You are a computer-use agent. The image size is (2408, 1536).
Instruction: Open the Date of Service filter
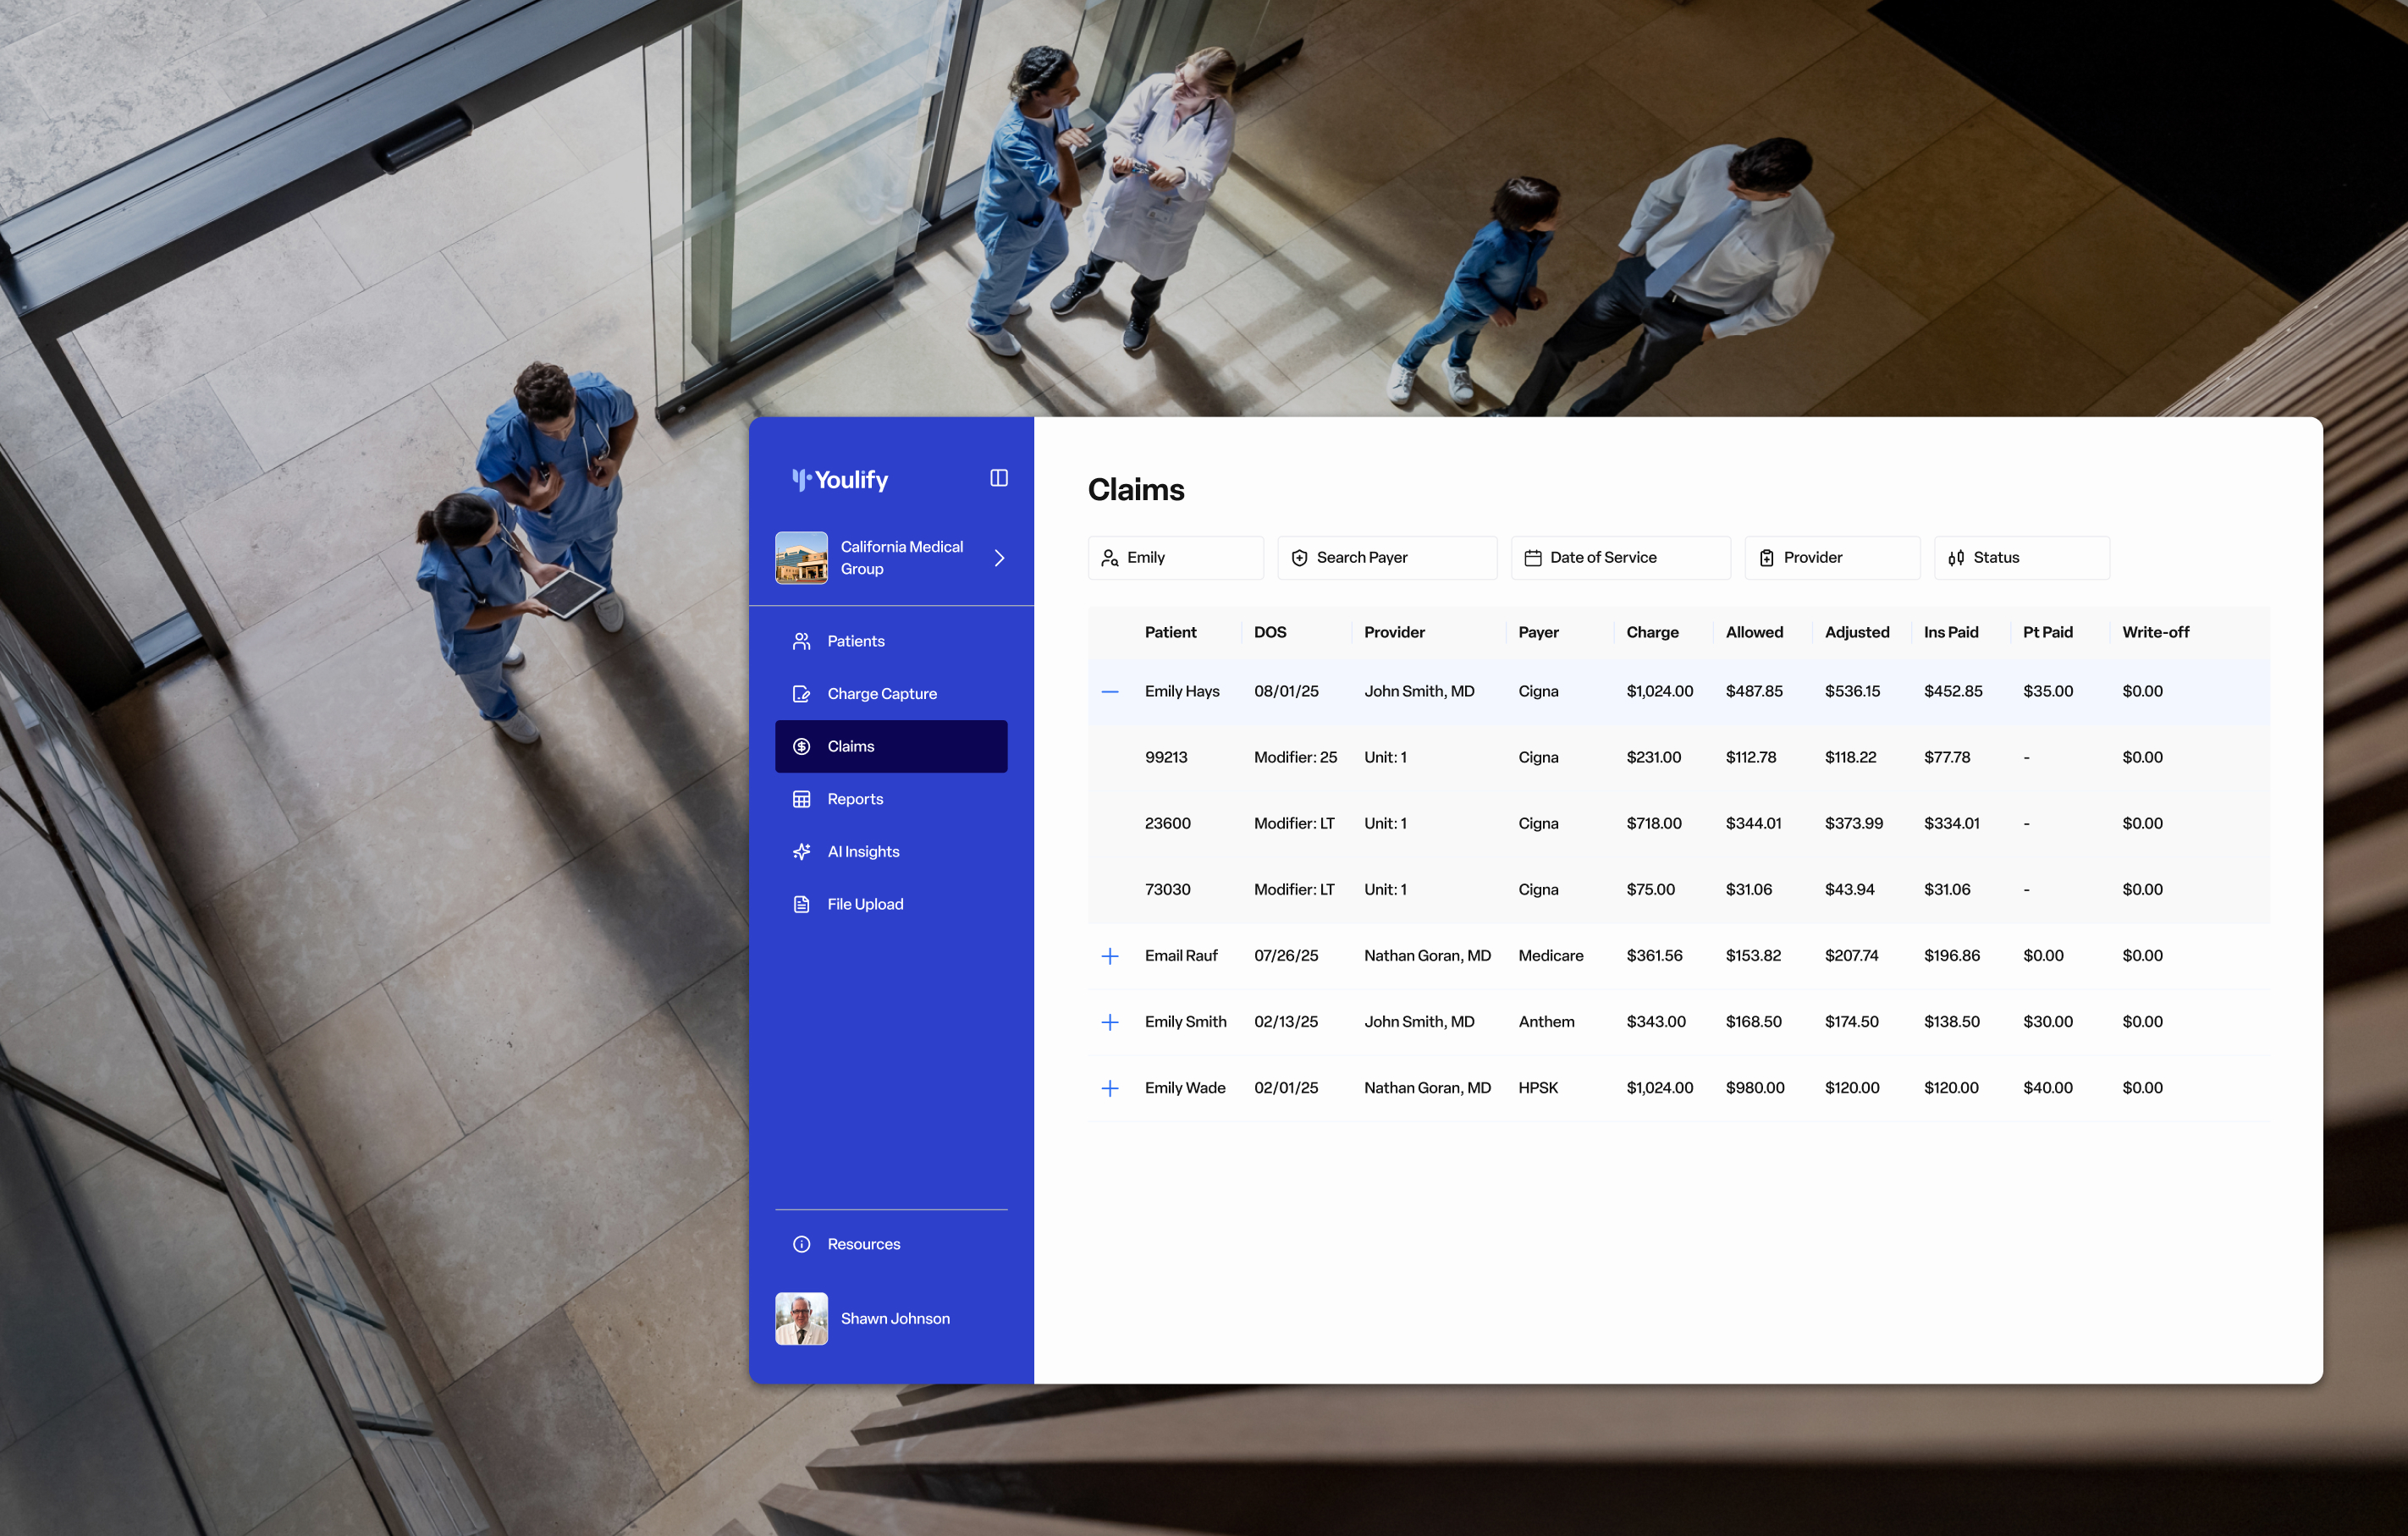tap(1620, 558)
